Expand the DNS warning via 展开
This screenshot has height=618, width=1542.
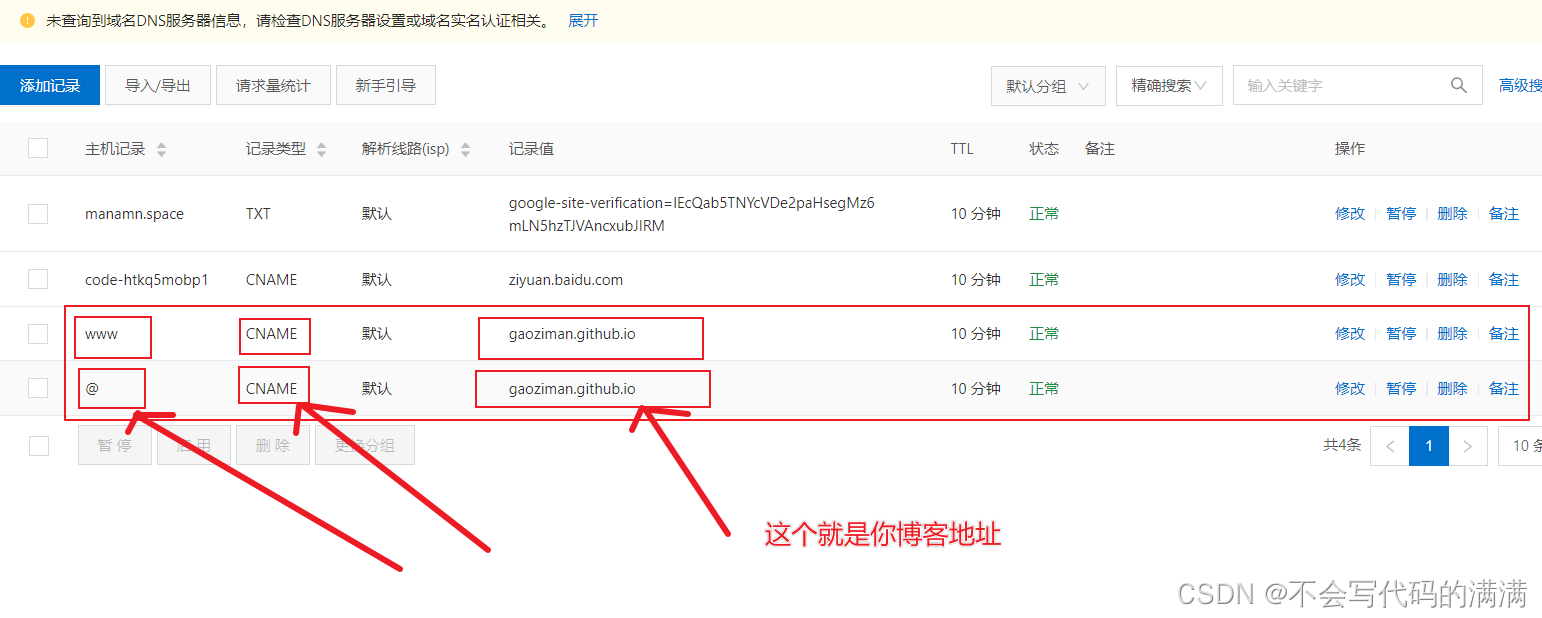583,21
